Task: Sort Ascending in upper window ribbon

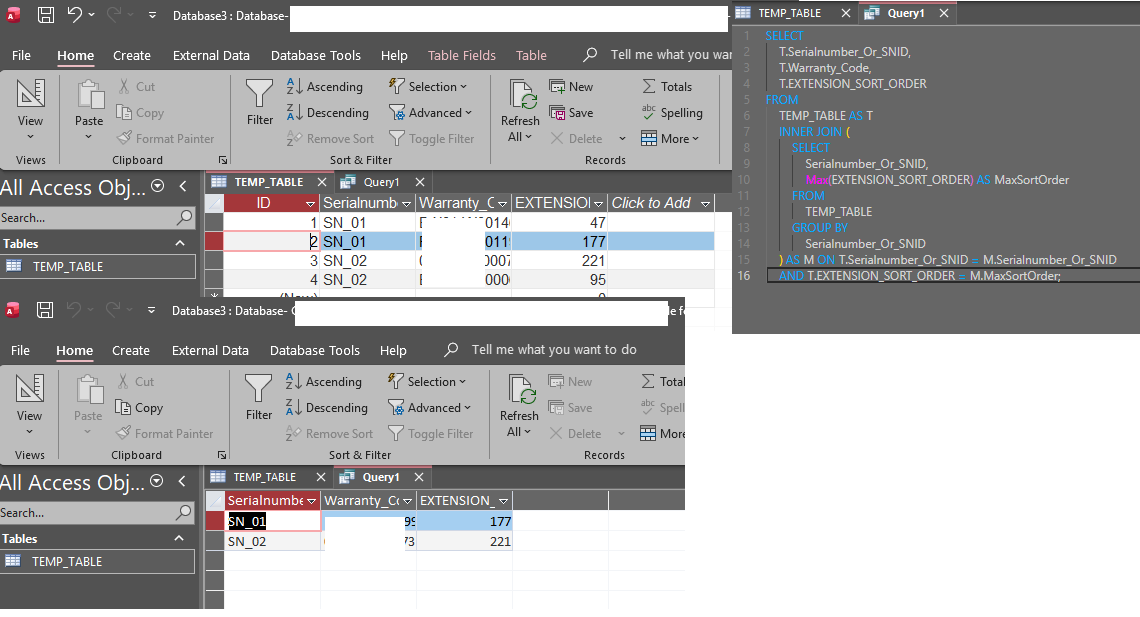Action: (x=325, y=86)
